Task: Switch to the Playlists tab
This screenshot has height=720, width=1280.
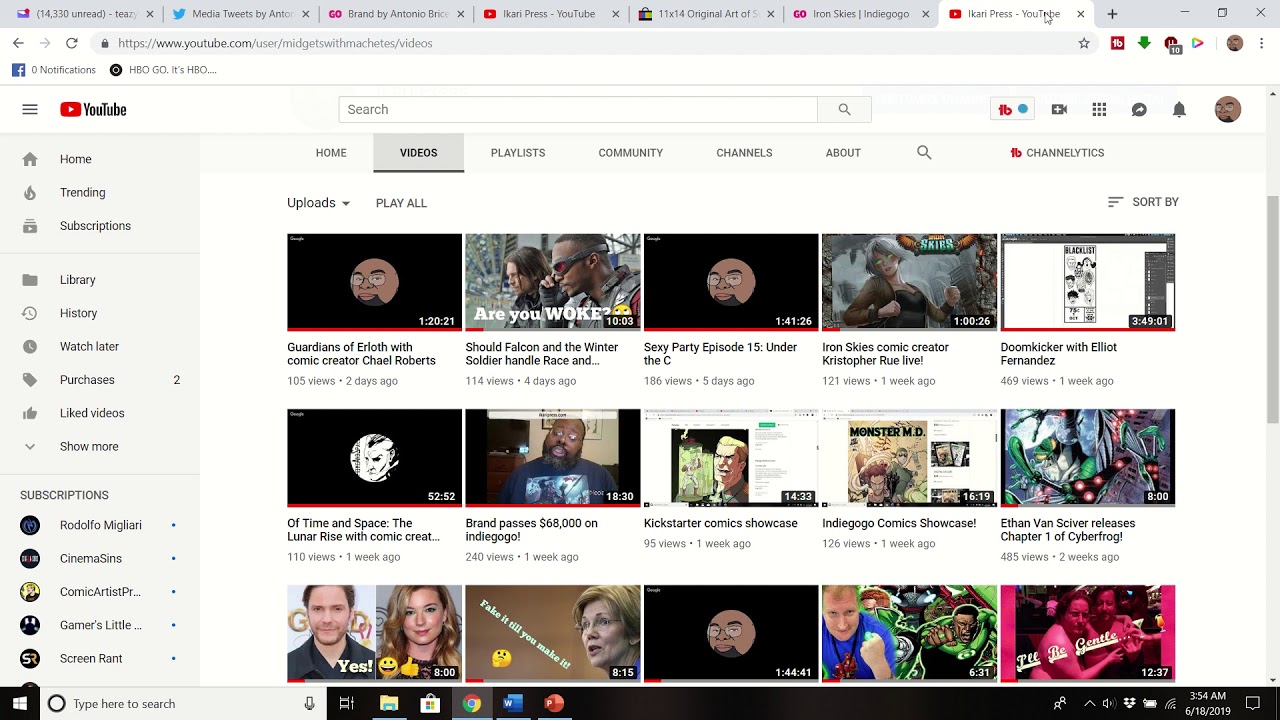Action: coord(517,153)
